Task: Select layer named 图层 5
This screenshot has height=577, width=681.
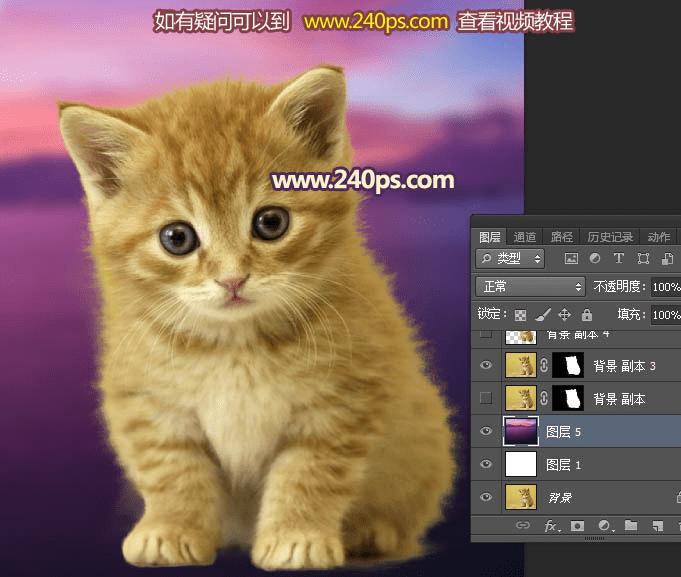Action: click(x=563, y=432)
